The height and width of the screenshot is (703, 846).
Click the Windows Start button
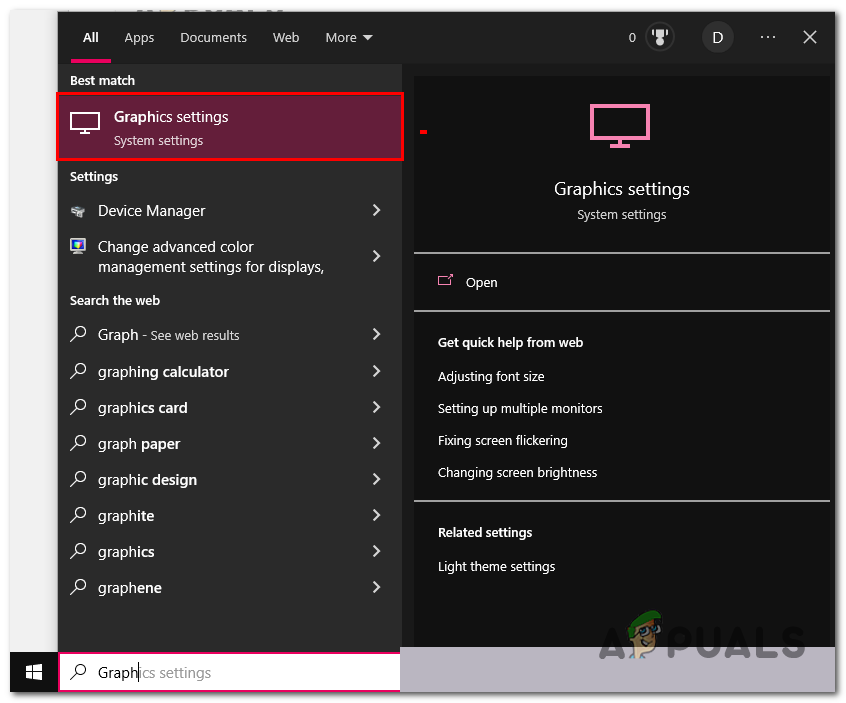coord(34,673)
